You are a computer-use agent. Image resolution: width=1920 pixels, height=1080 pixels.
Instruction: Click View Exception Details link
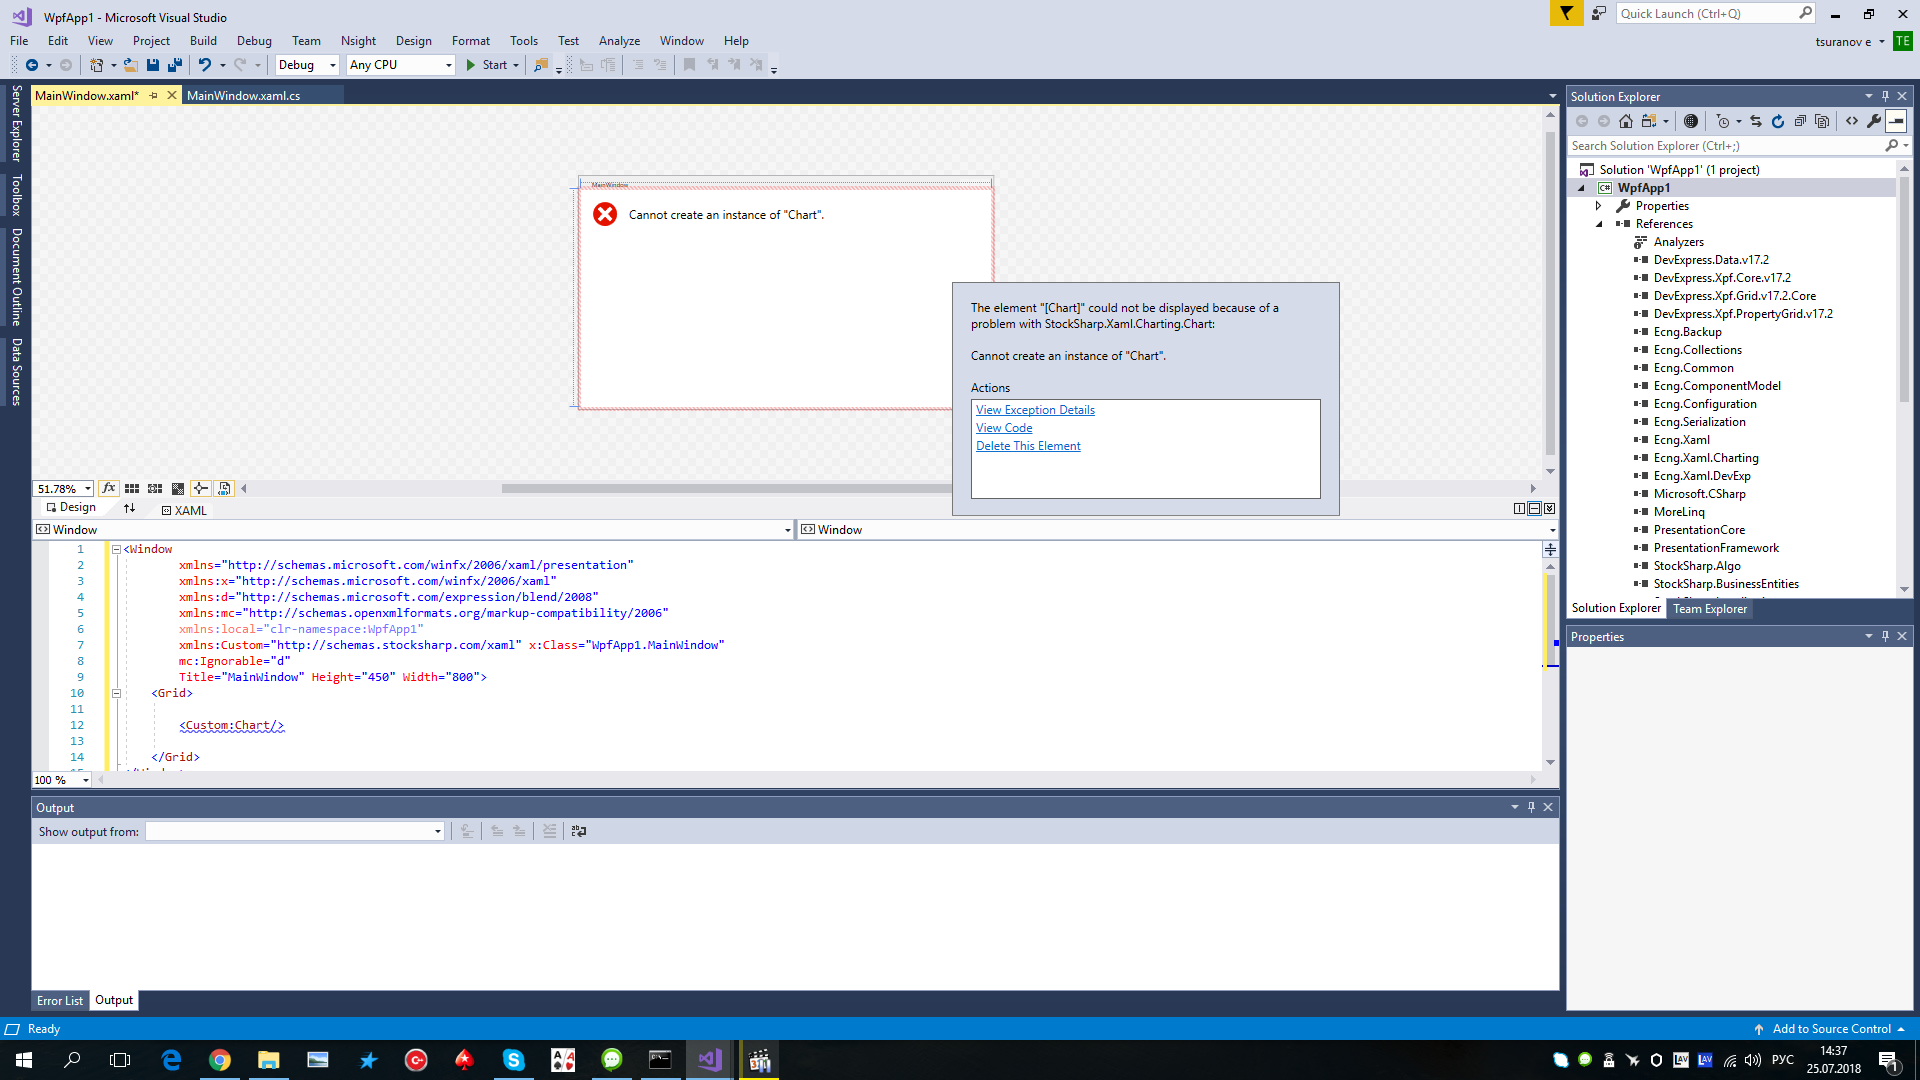point(1035,410)
